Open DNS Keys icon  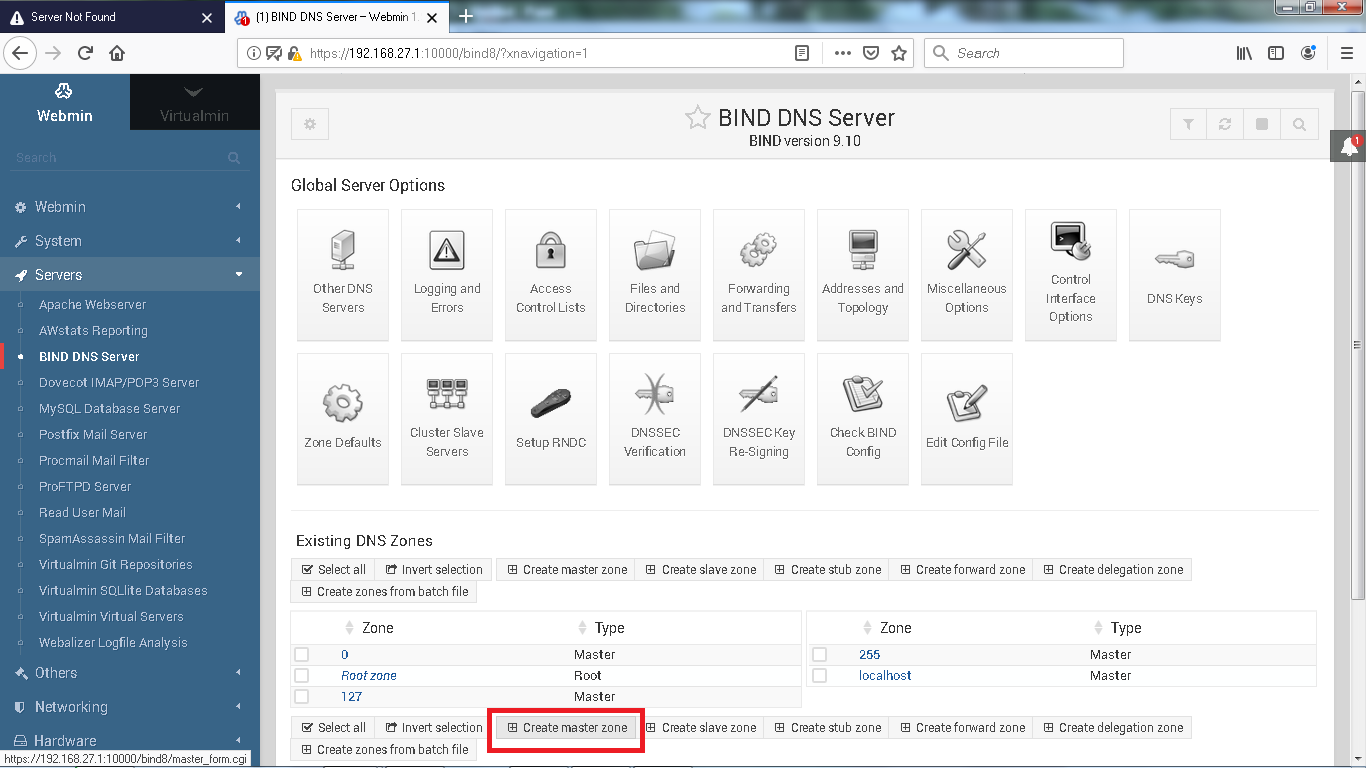click(1175, 275)
